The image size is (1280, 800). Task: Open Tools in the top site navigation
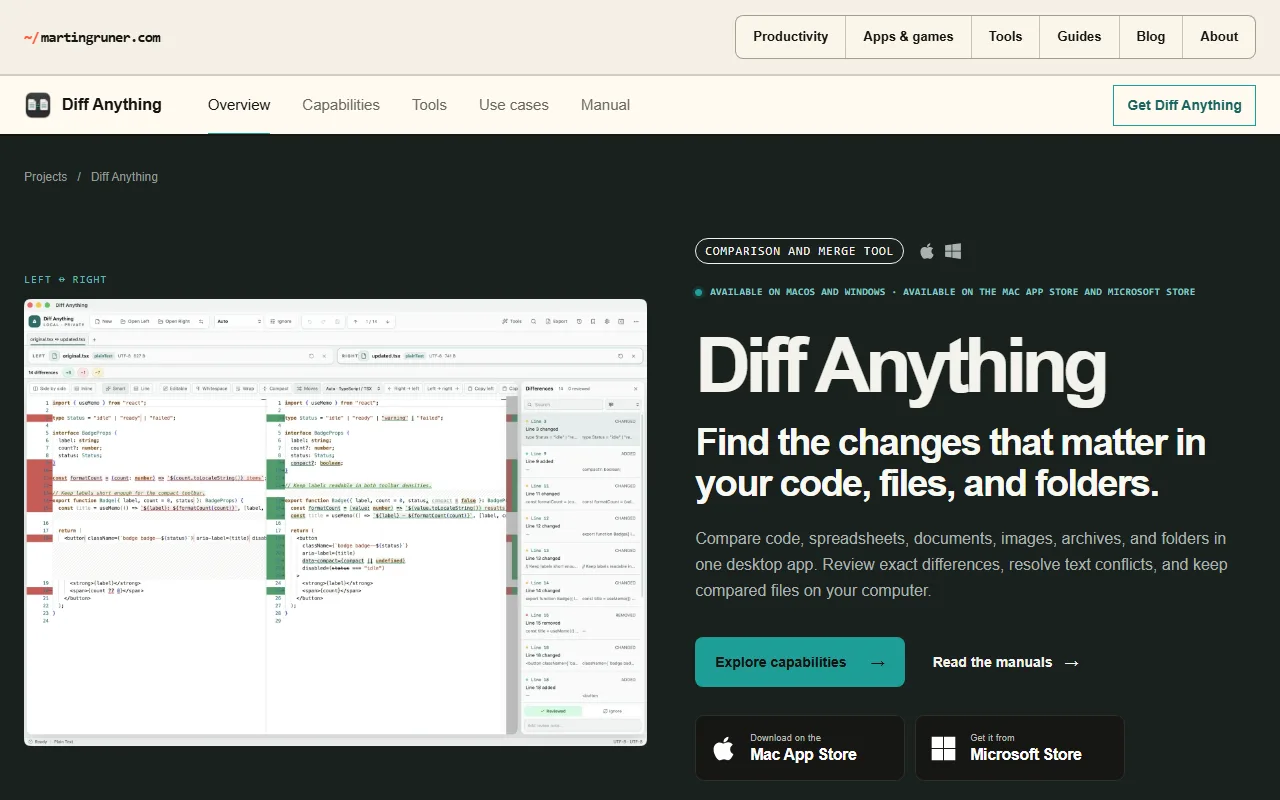pyautogui.click(x=1005, y=37)
